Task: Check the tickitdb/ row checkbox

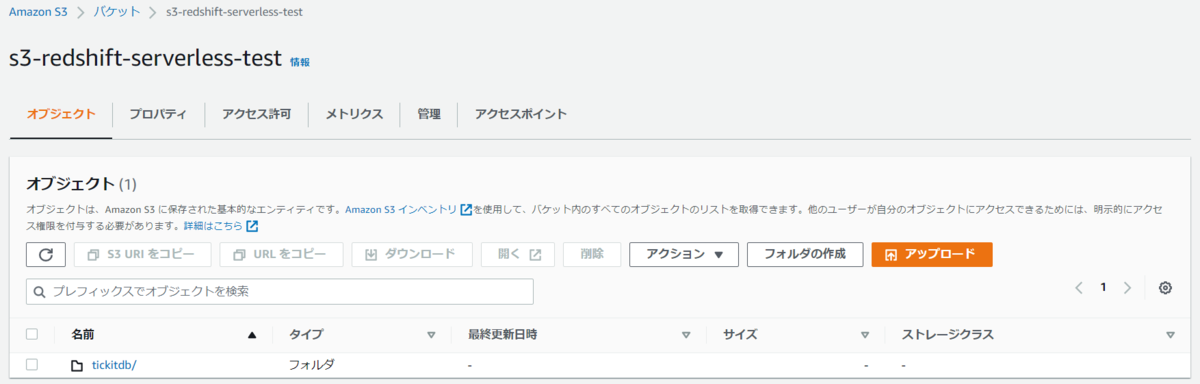Action: pos(32,365)
